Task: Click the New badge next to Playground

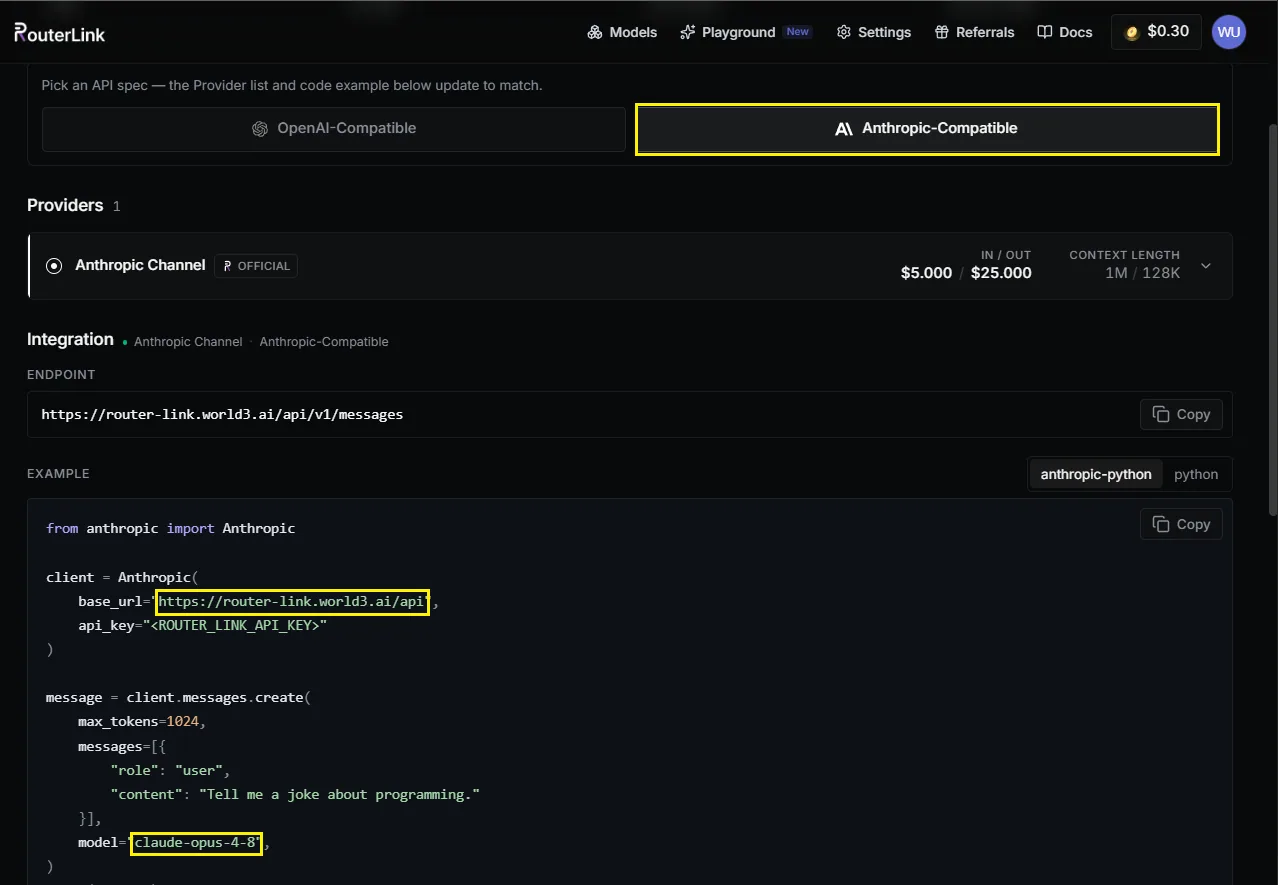Action: tap(798, 32)
